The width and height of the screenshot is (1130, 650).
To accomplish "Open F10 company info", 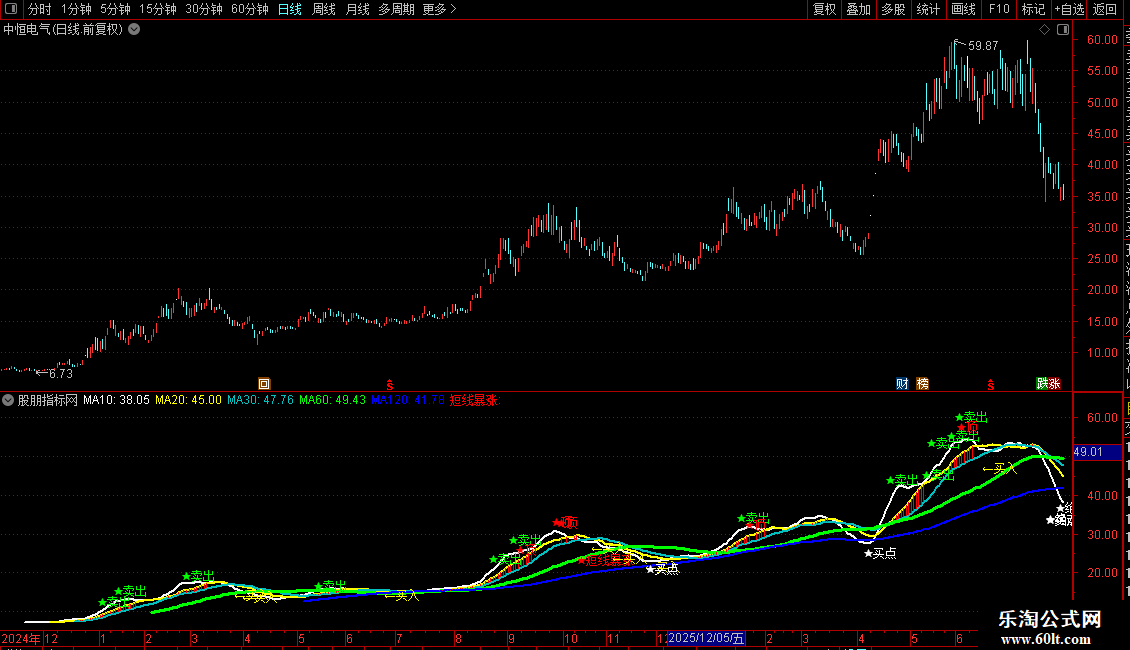I will (999, 9).
